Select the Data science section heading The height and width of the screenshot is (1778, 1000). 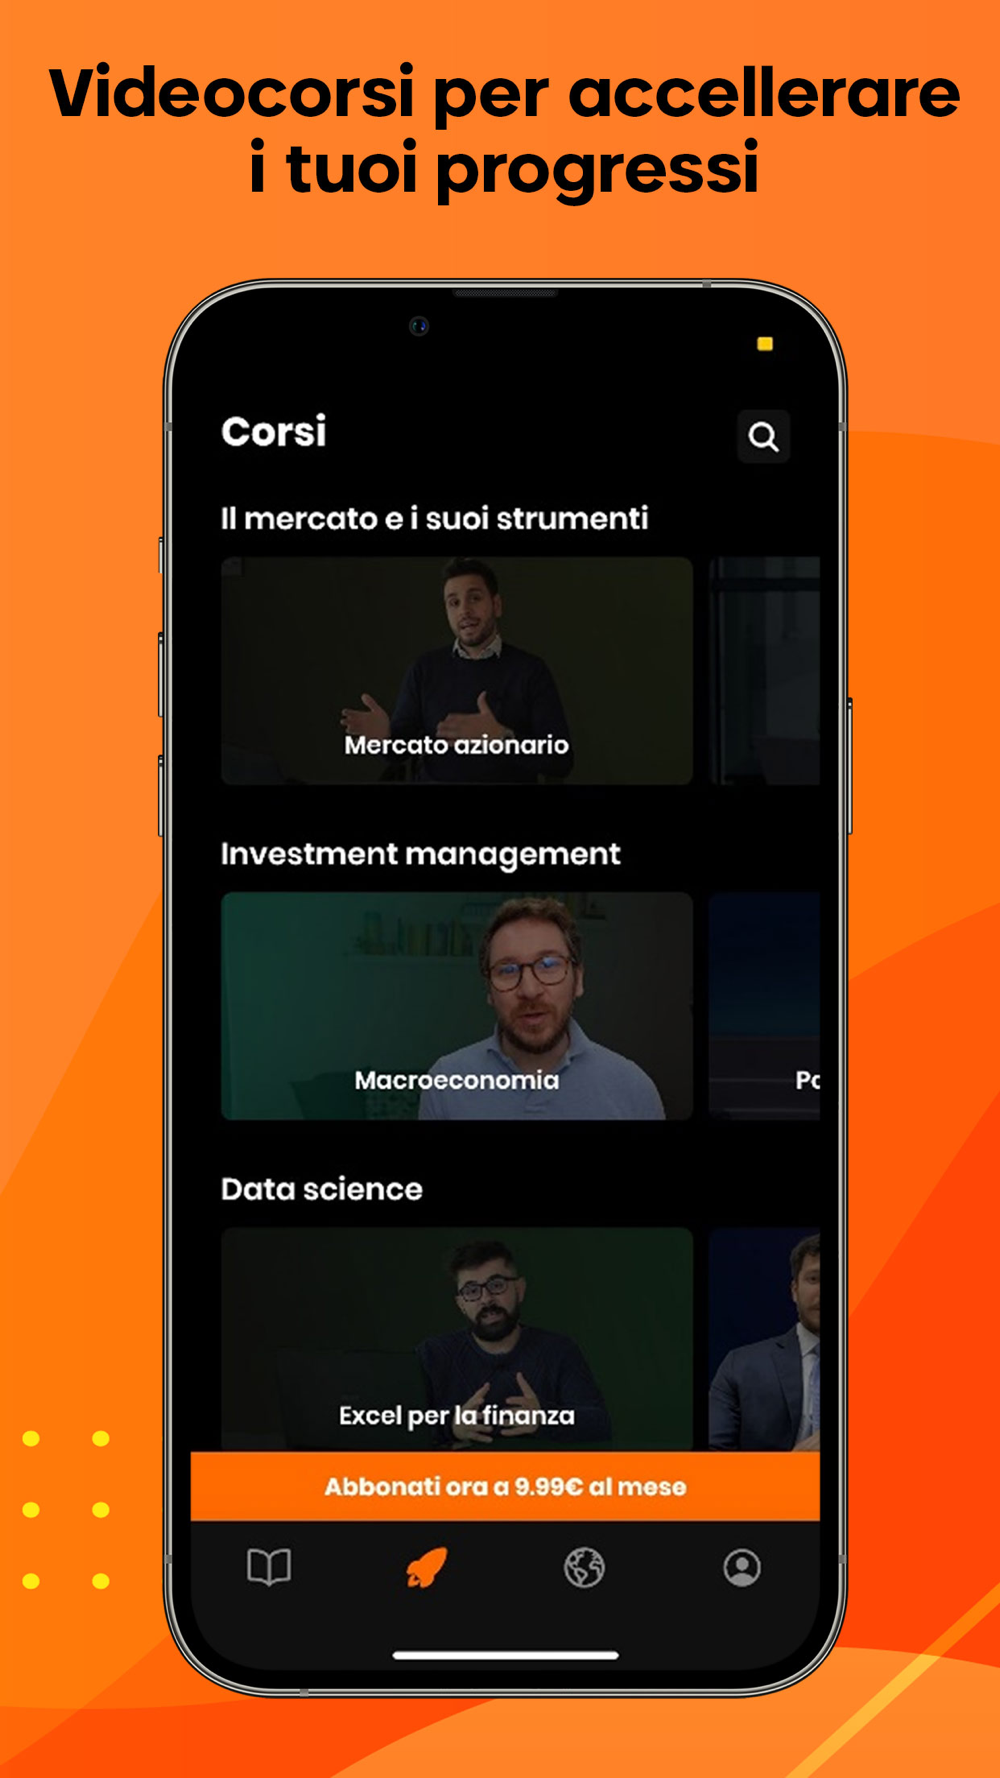tap(321, 1189)
